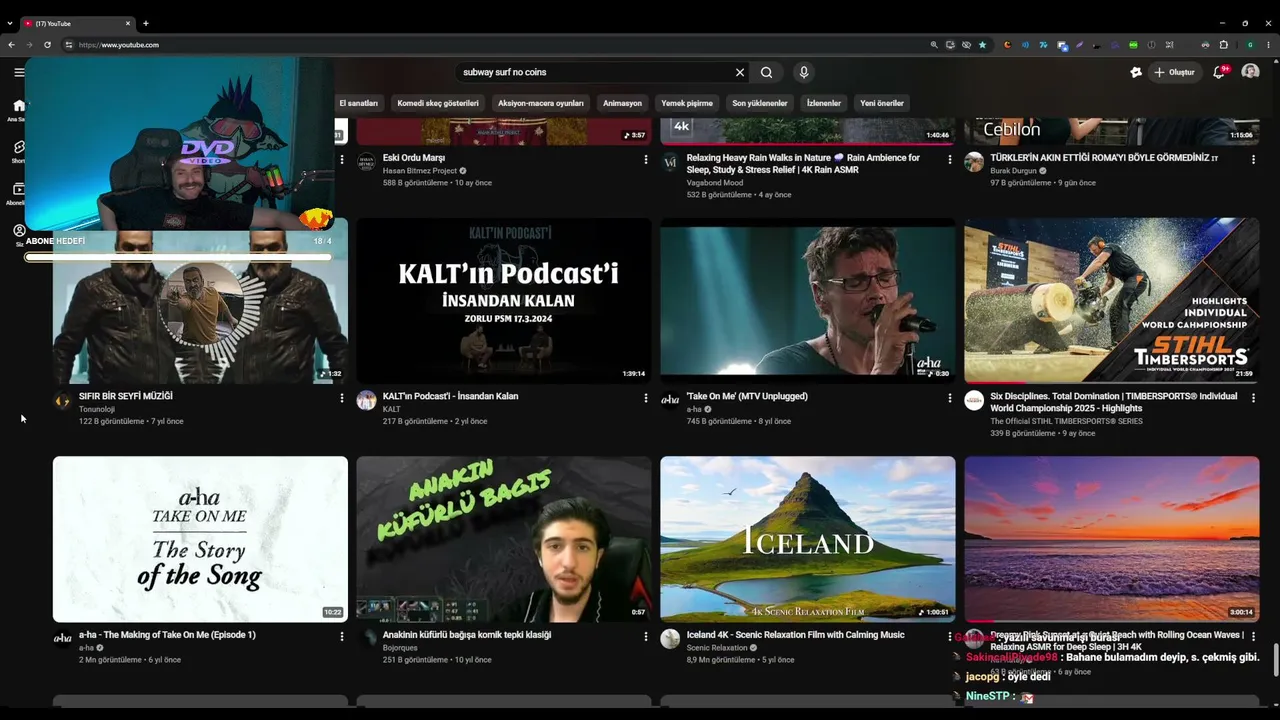Play the KALT'ın Podcast'i thumbnail
The image size is (1280, 720).
pyautogui.click(x=504, y=300)
